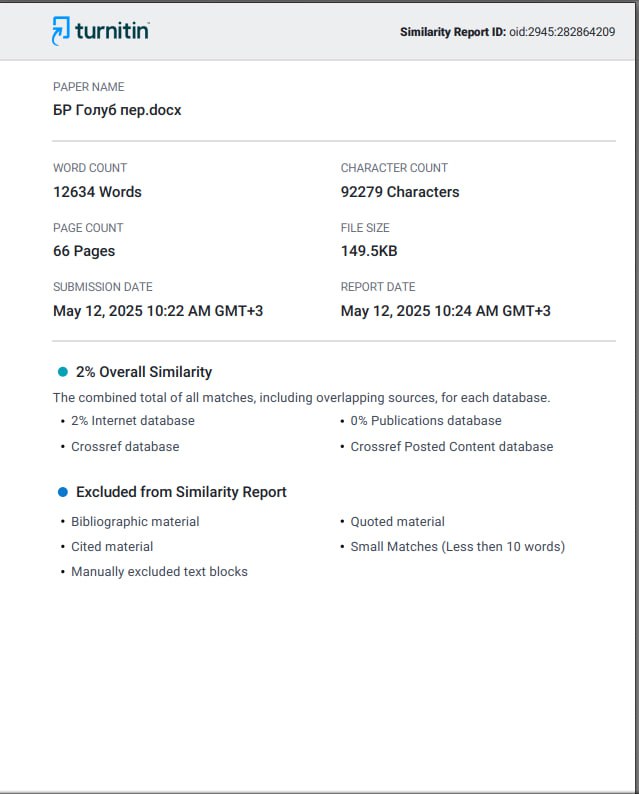Image resolution: width=639 pixels, height=794 pixels.
Task: Click Manually excluded text blocks item
Action: pos(159,572)
